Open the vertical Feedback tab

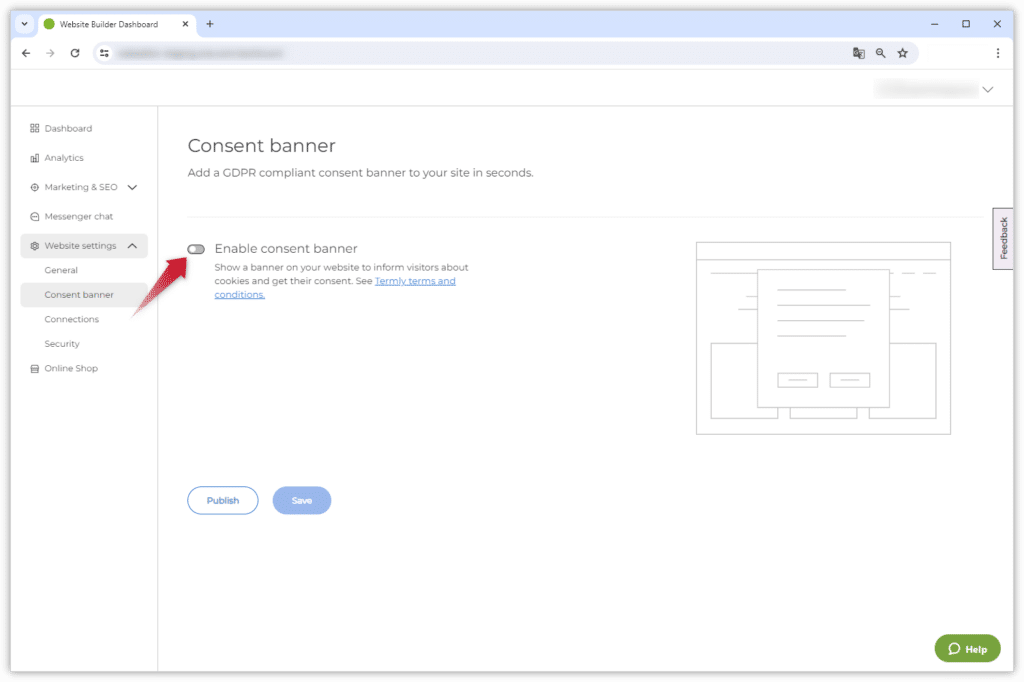coord(1003,238)
